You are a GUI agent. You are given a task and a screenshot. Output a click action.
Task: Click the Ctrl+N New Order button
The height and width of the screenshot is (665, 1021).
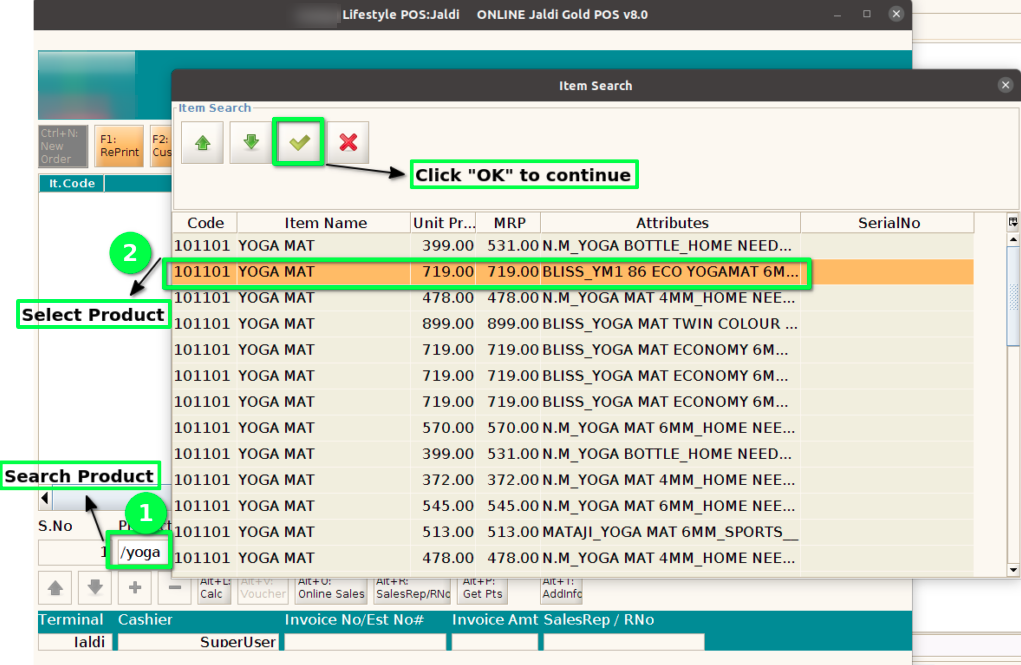point(63,146)
